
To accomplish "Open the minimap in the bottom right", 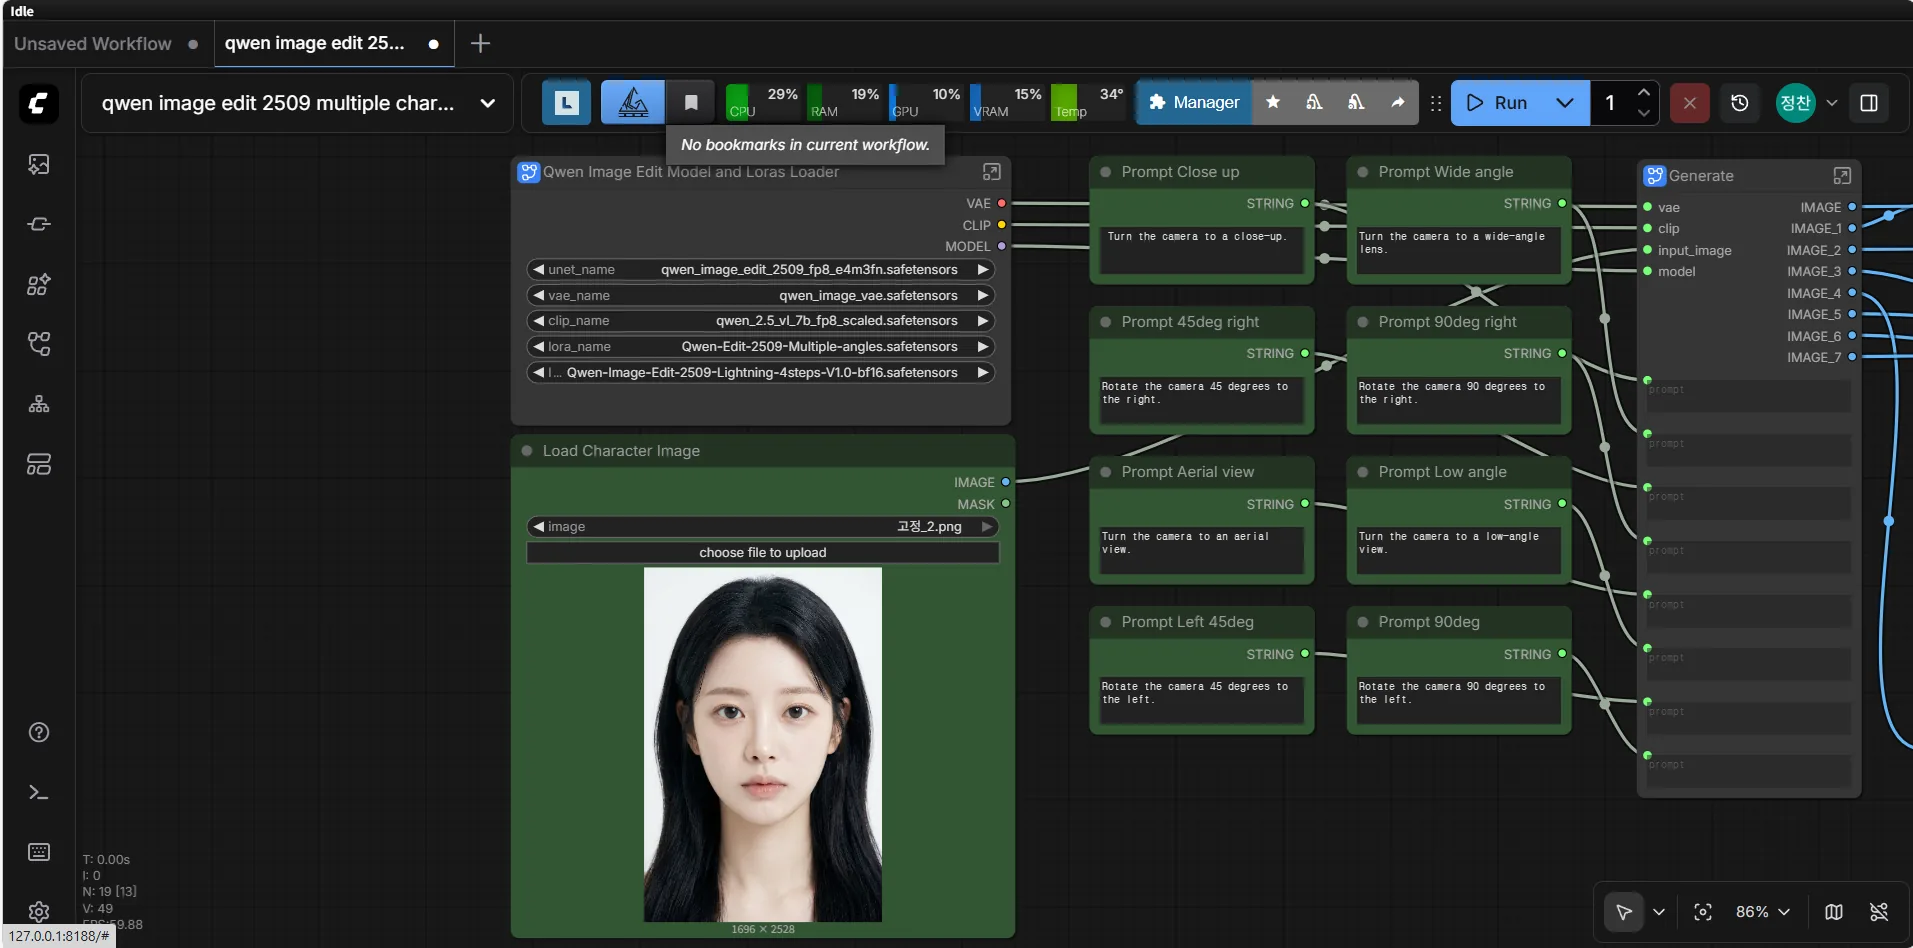I will point(1834,911).
